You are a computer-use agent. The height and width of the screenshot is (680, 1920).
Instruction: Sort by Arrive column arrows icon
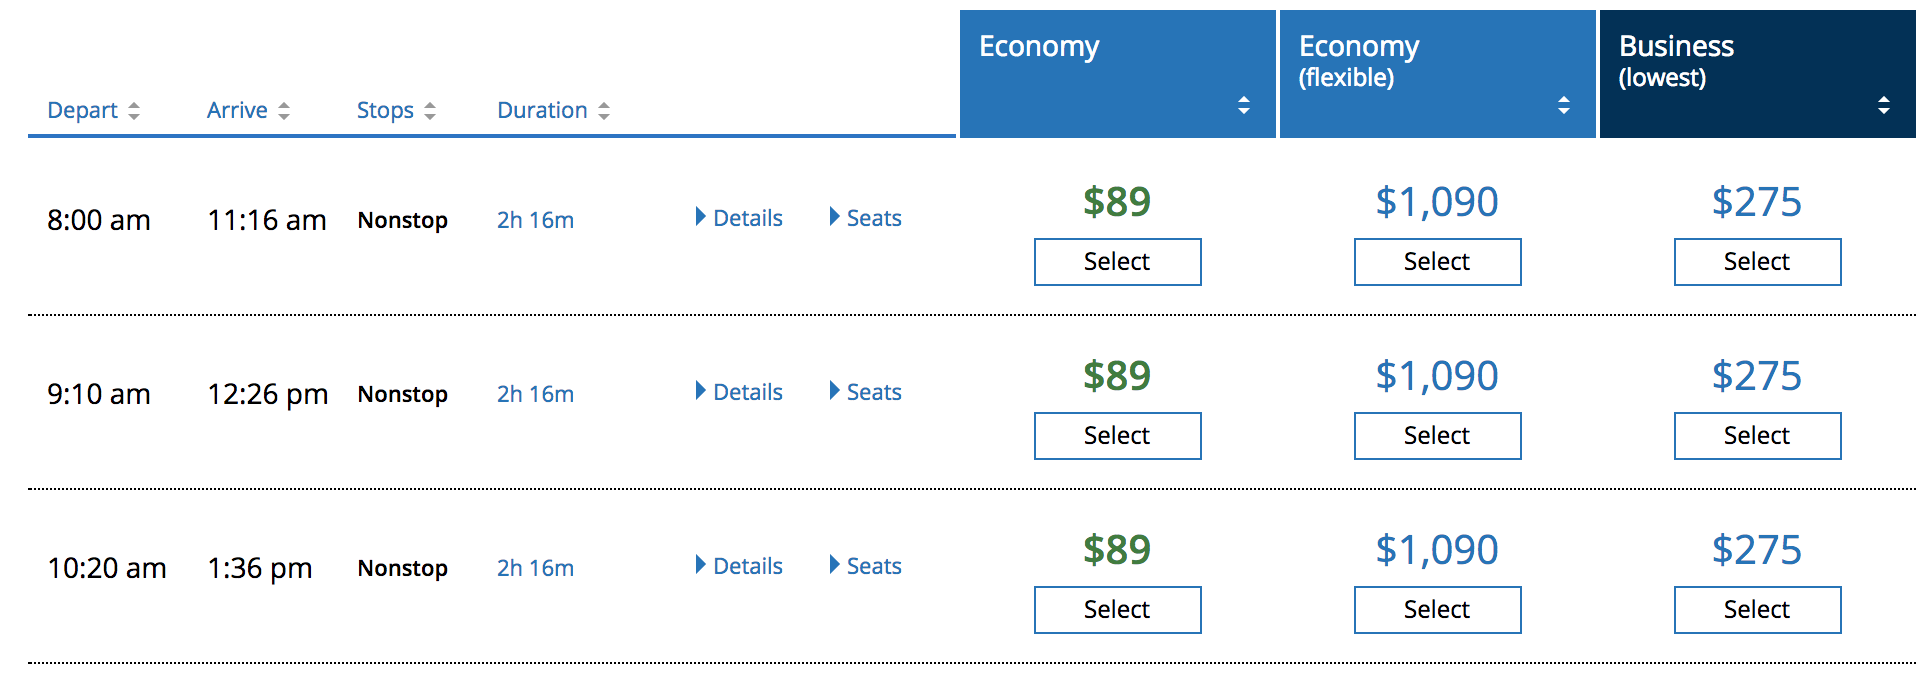pos(284,111)
